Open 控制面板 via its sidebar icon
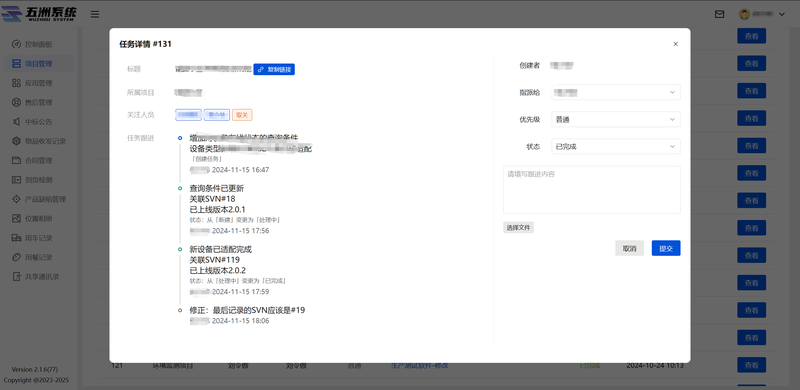Viewport: 800px width, 390px height. tap(16, 44)
